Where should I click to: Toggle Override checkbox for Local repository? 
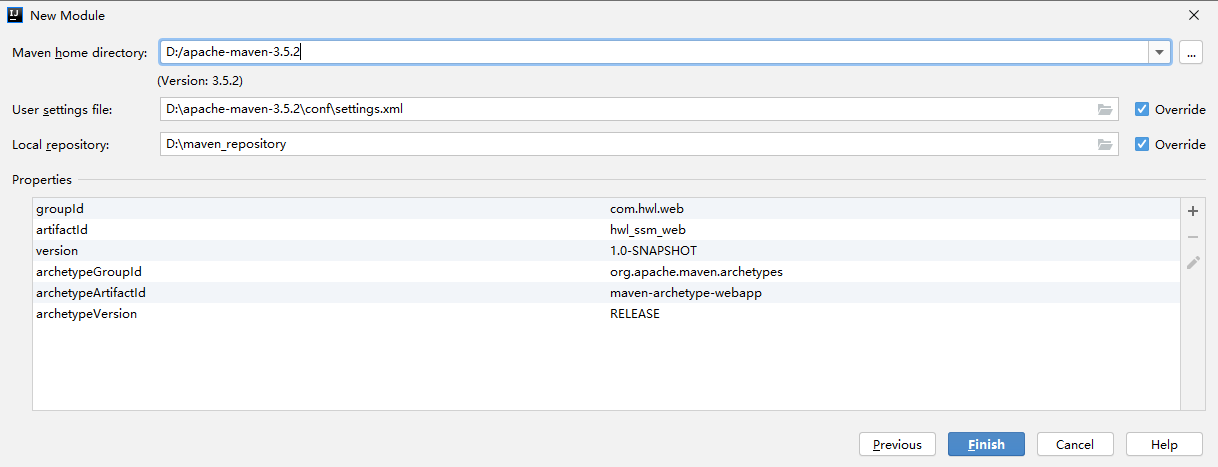point(1142,144)
